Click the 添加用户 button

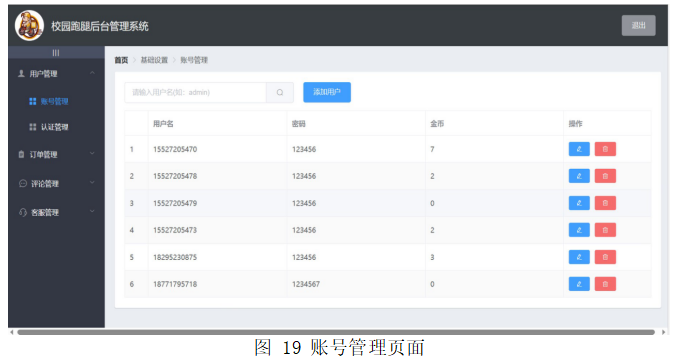pyautogui.click(x=327, y=92)
